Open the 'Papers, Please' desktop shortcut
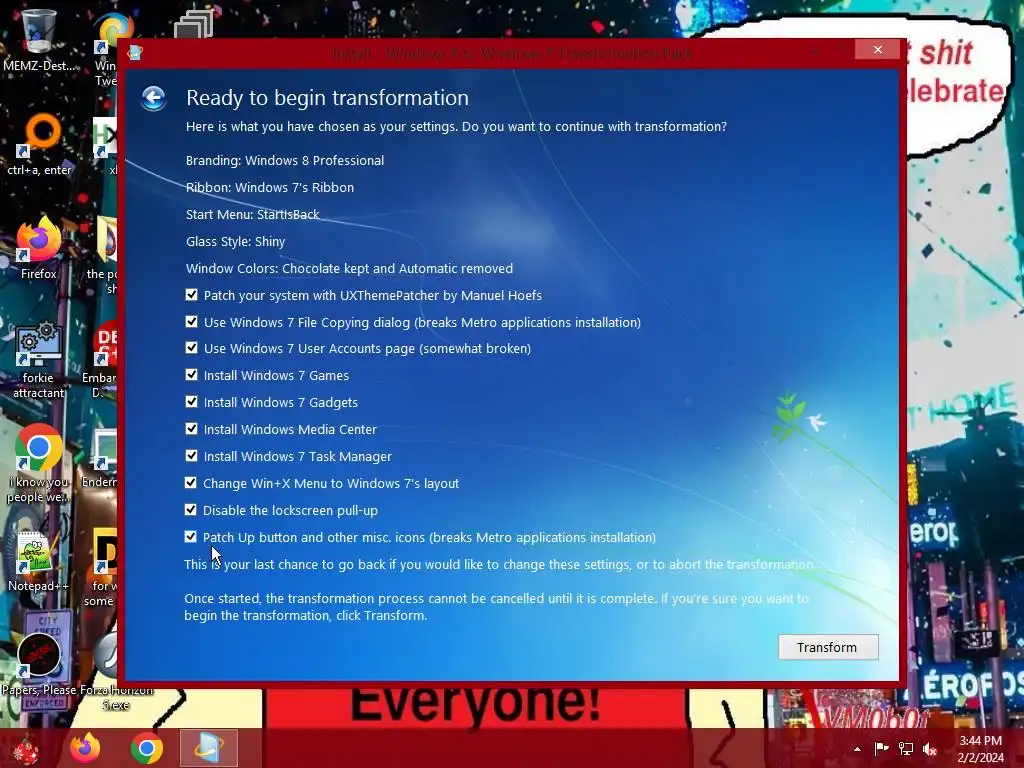This screenshot has width=1024, height=768. pos(39,663)
